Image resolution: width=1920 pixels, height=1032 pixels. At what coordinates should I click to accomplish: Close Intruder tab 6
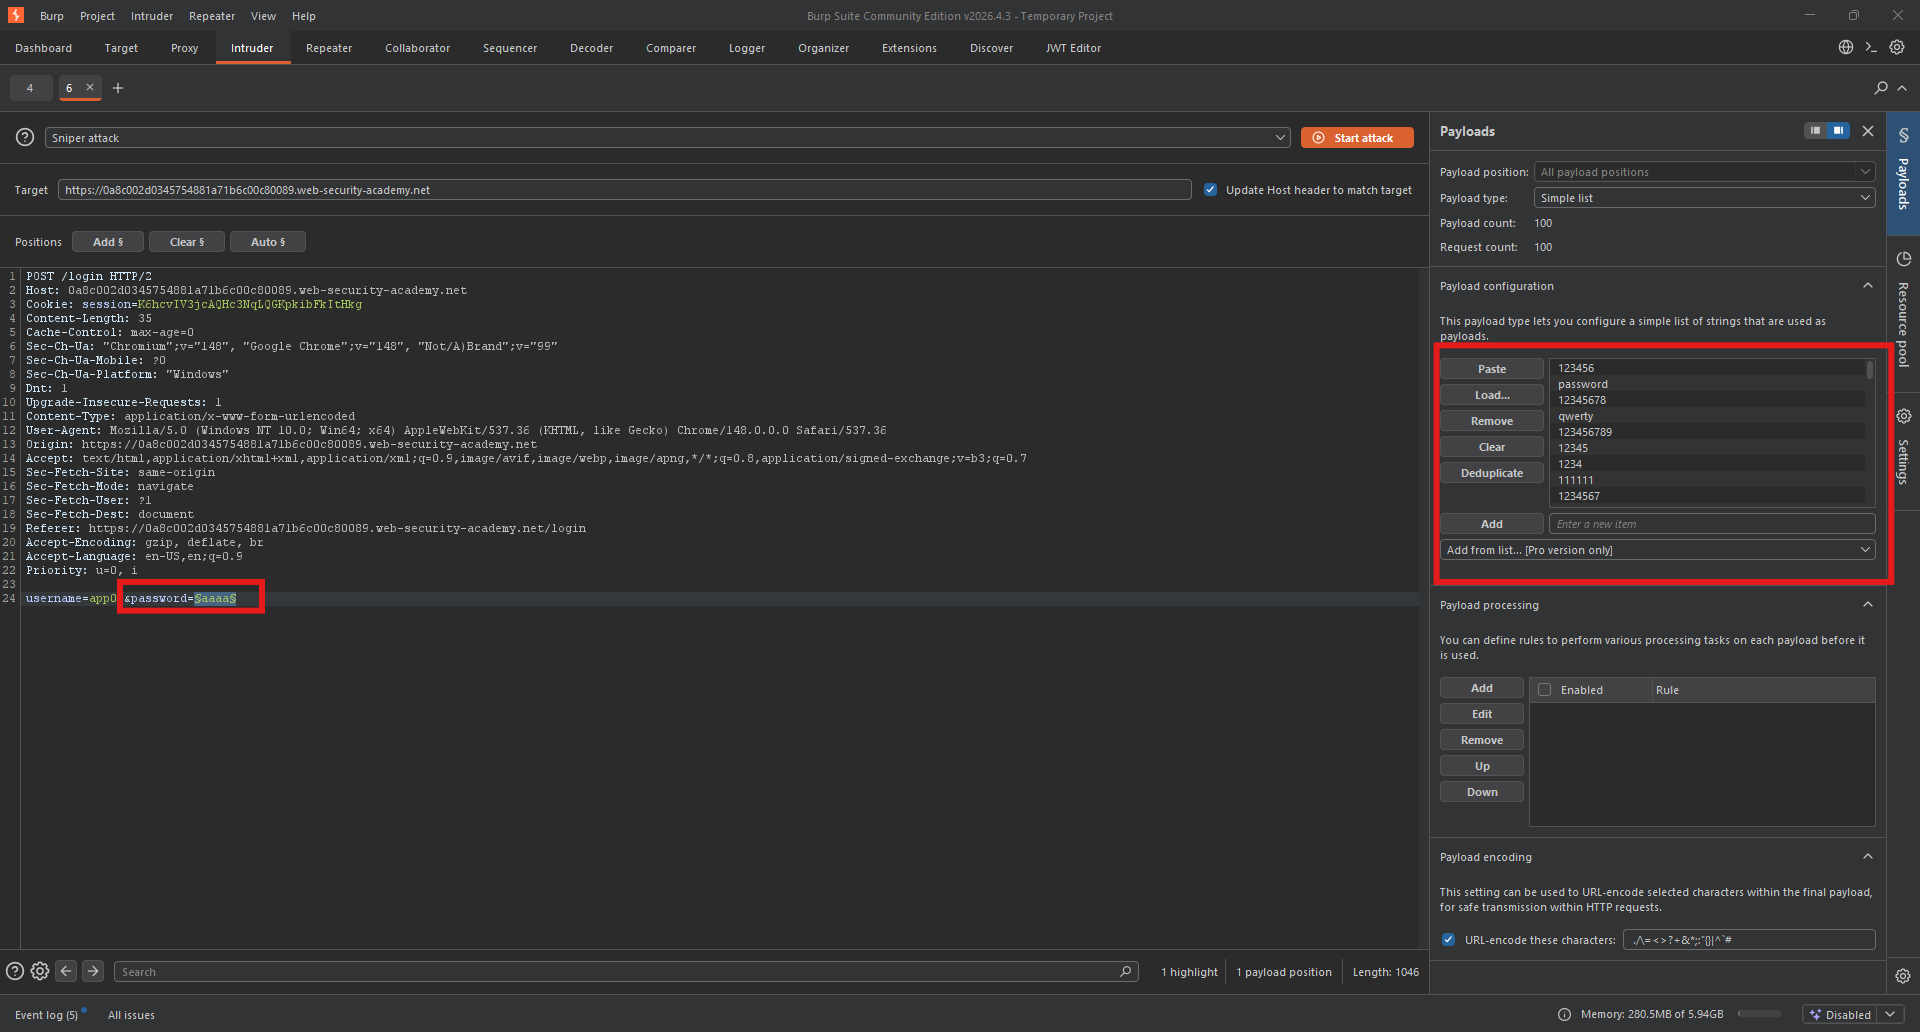click(90, 87)
